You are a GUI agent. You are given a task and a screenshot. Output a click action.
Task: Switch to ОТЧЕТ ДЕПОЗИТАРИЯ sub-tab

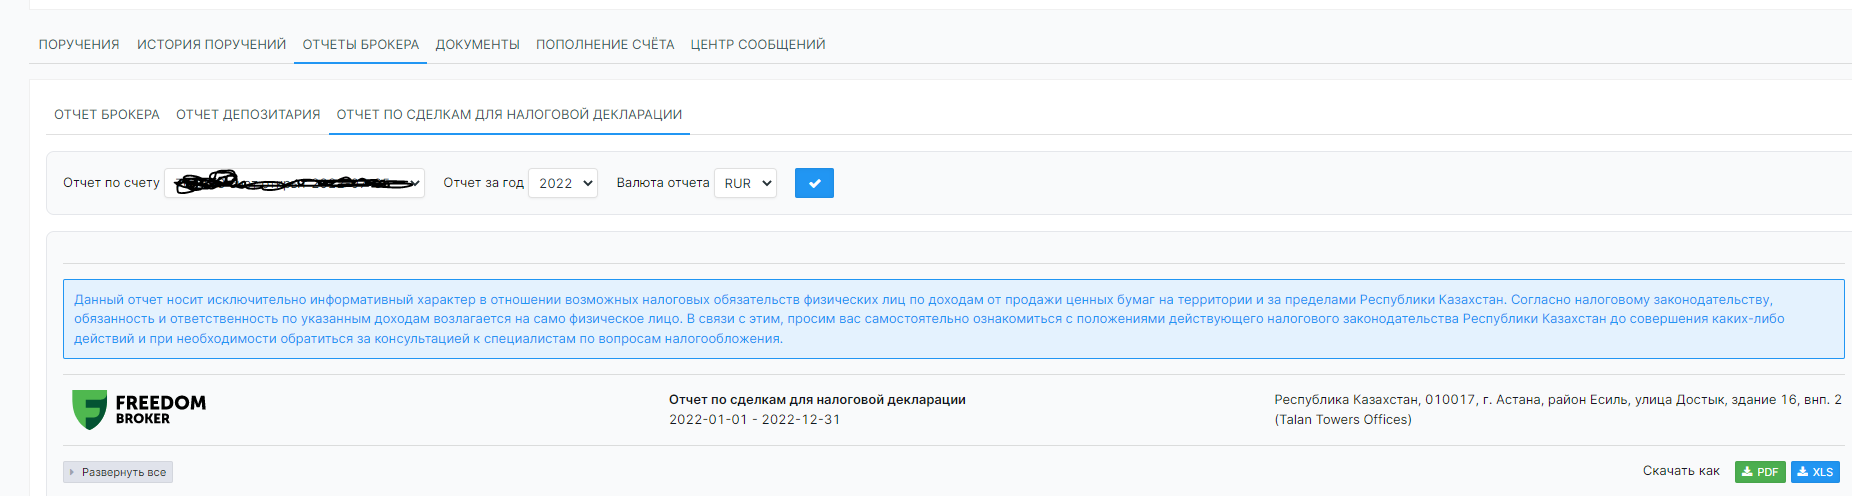[x=248, y=115]
